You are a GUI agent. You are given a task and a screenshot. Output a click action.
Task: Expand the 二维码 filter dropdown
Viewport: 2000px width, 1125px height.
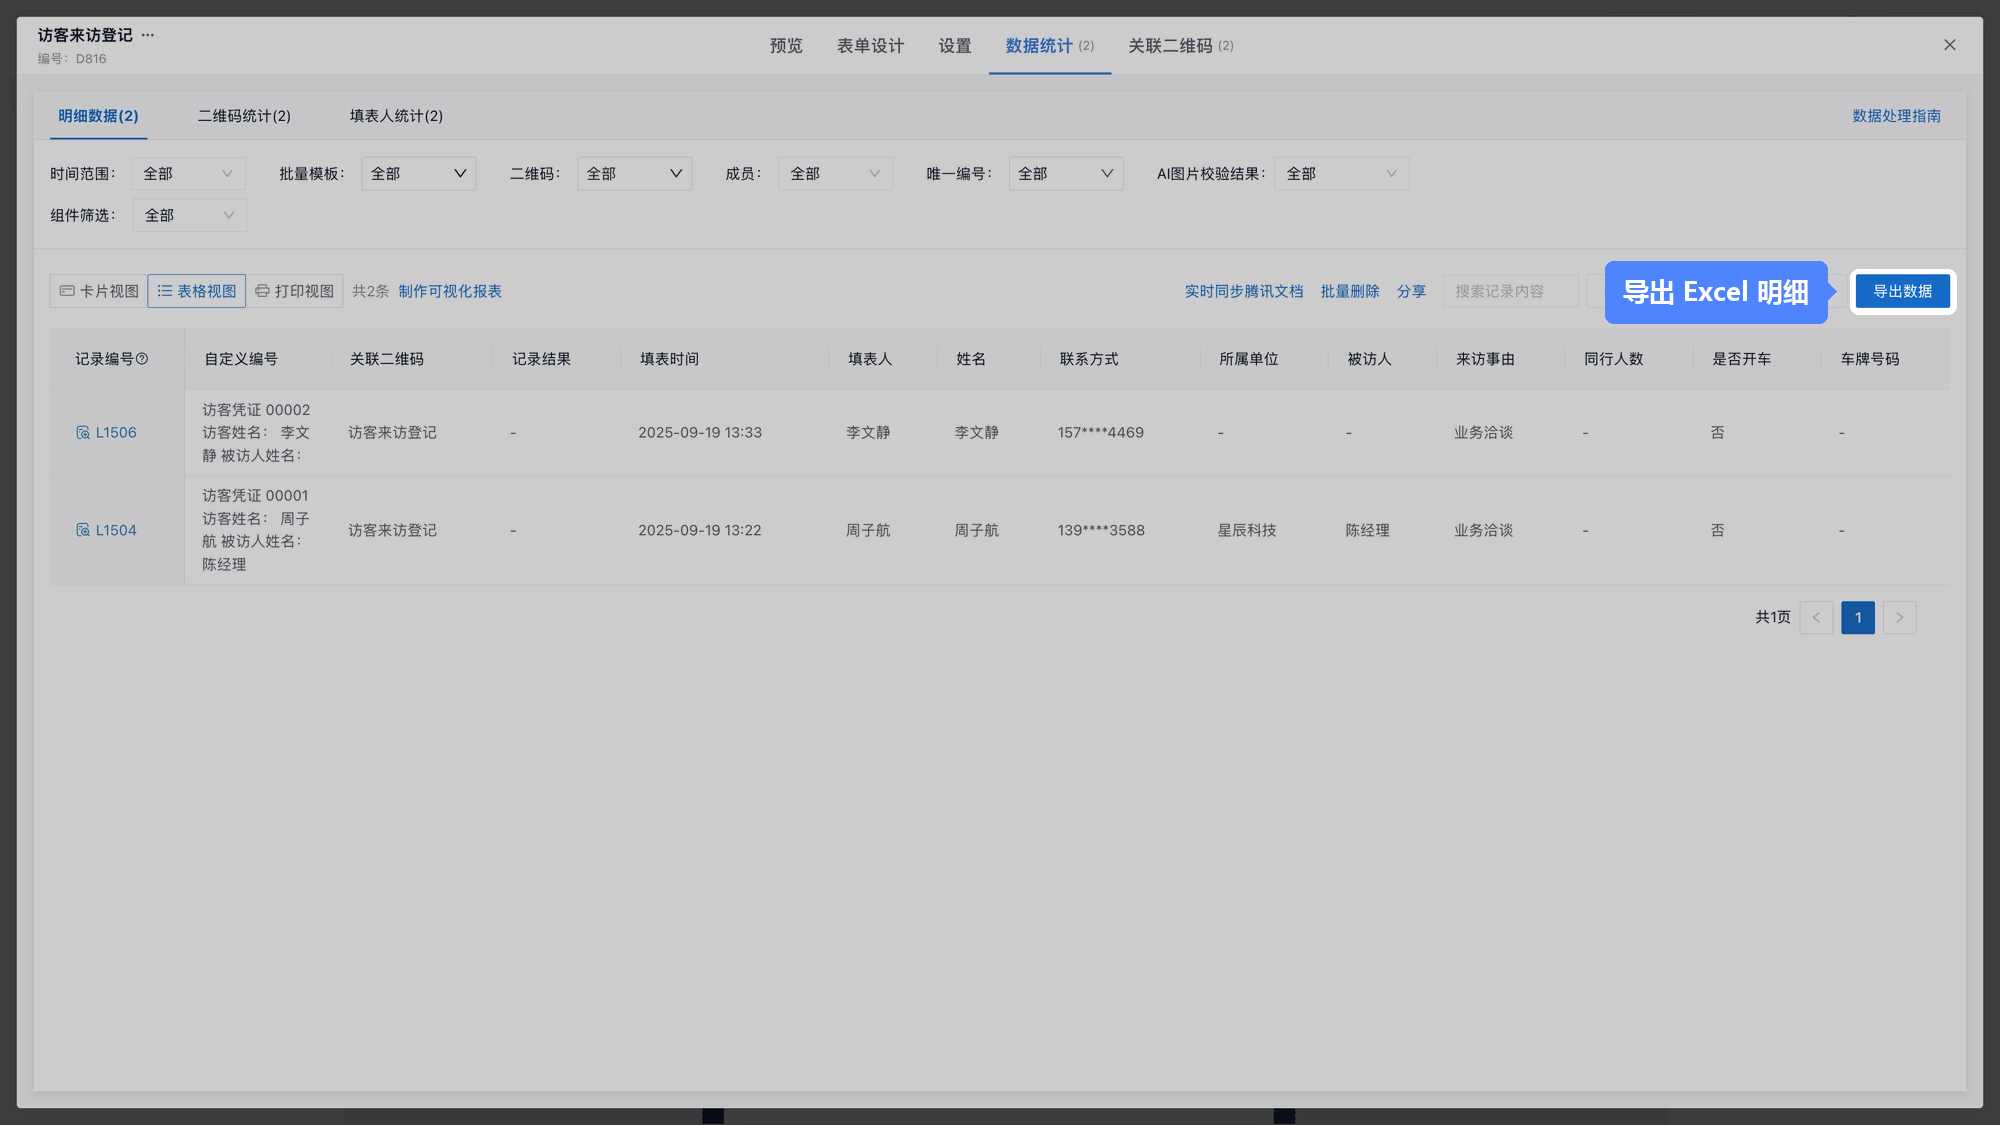[x=634, y=174]
